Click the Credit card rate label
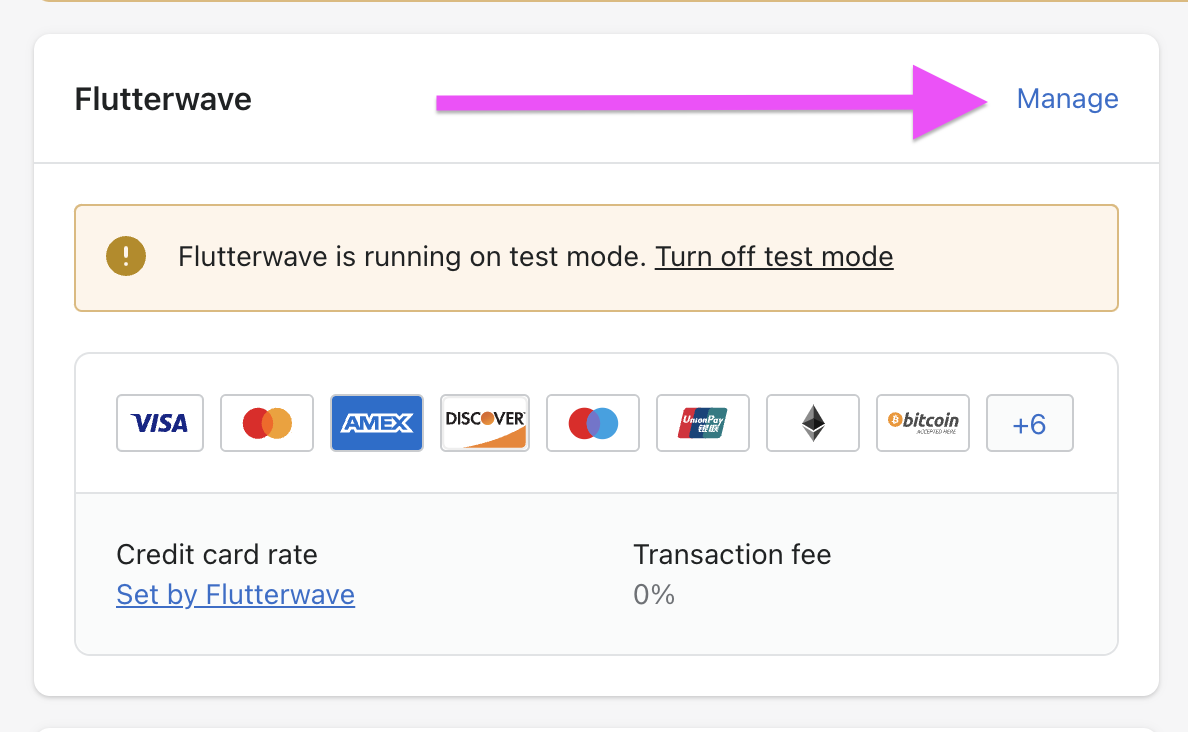The width and height of the screenshot is (1188, 732). tap(217, 555)
